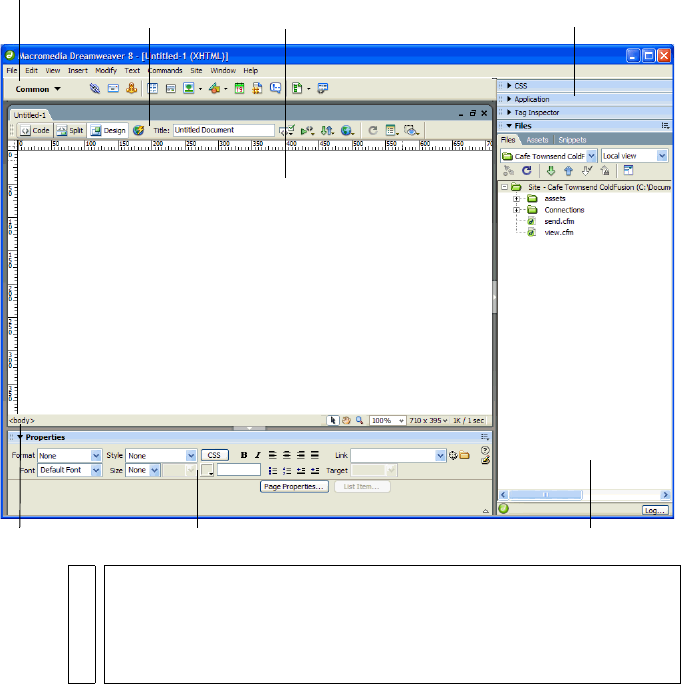
Task: Click the green Get Files arrow
Action: pyautogui.click(x=551, y=171)
